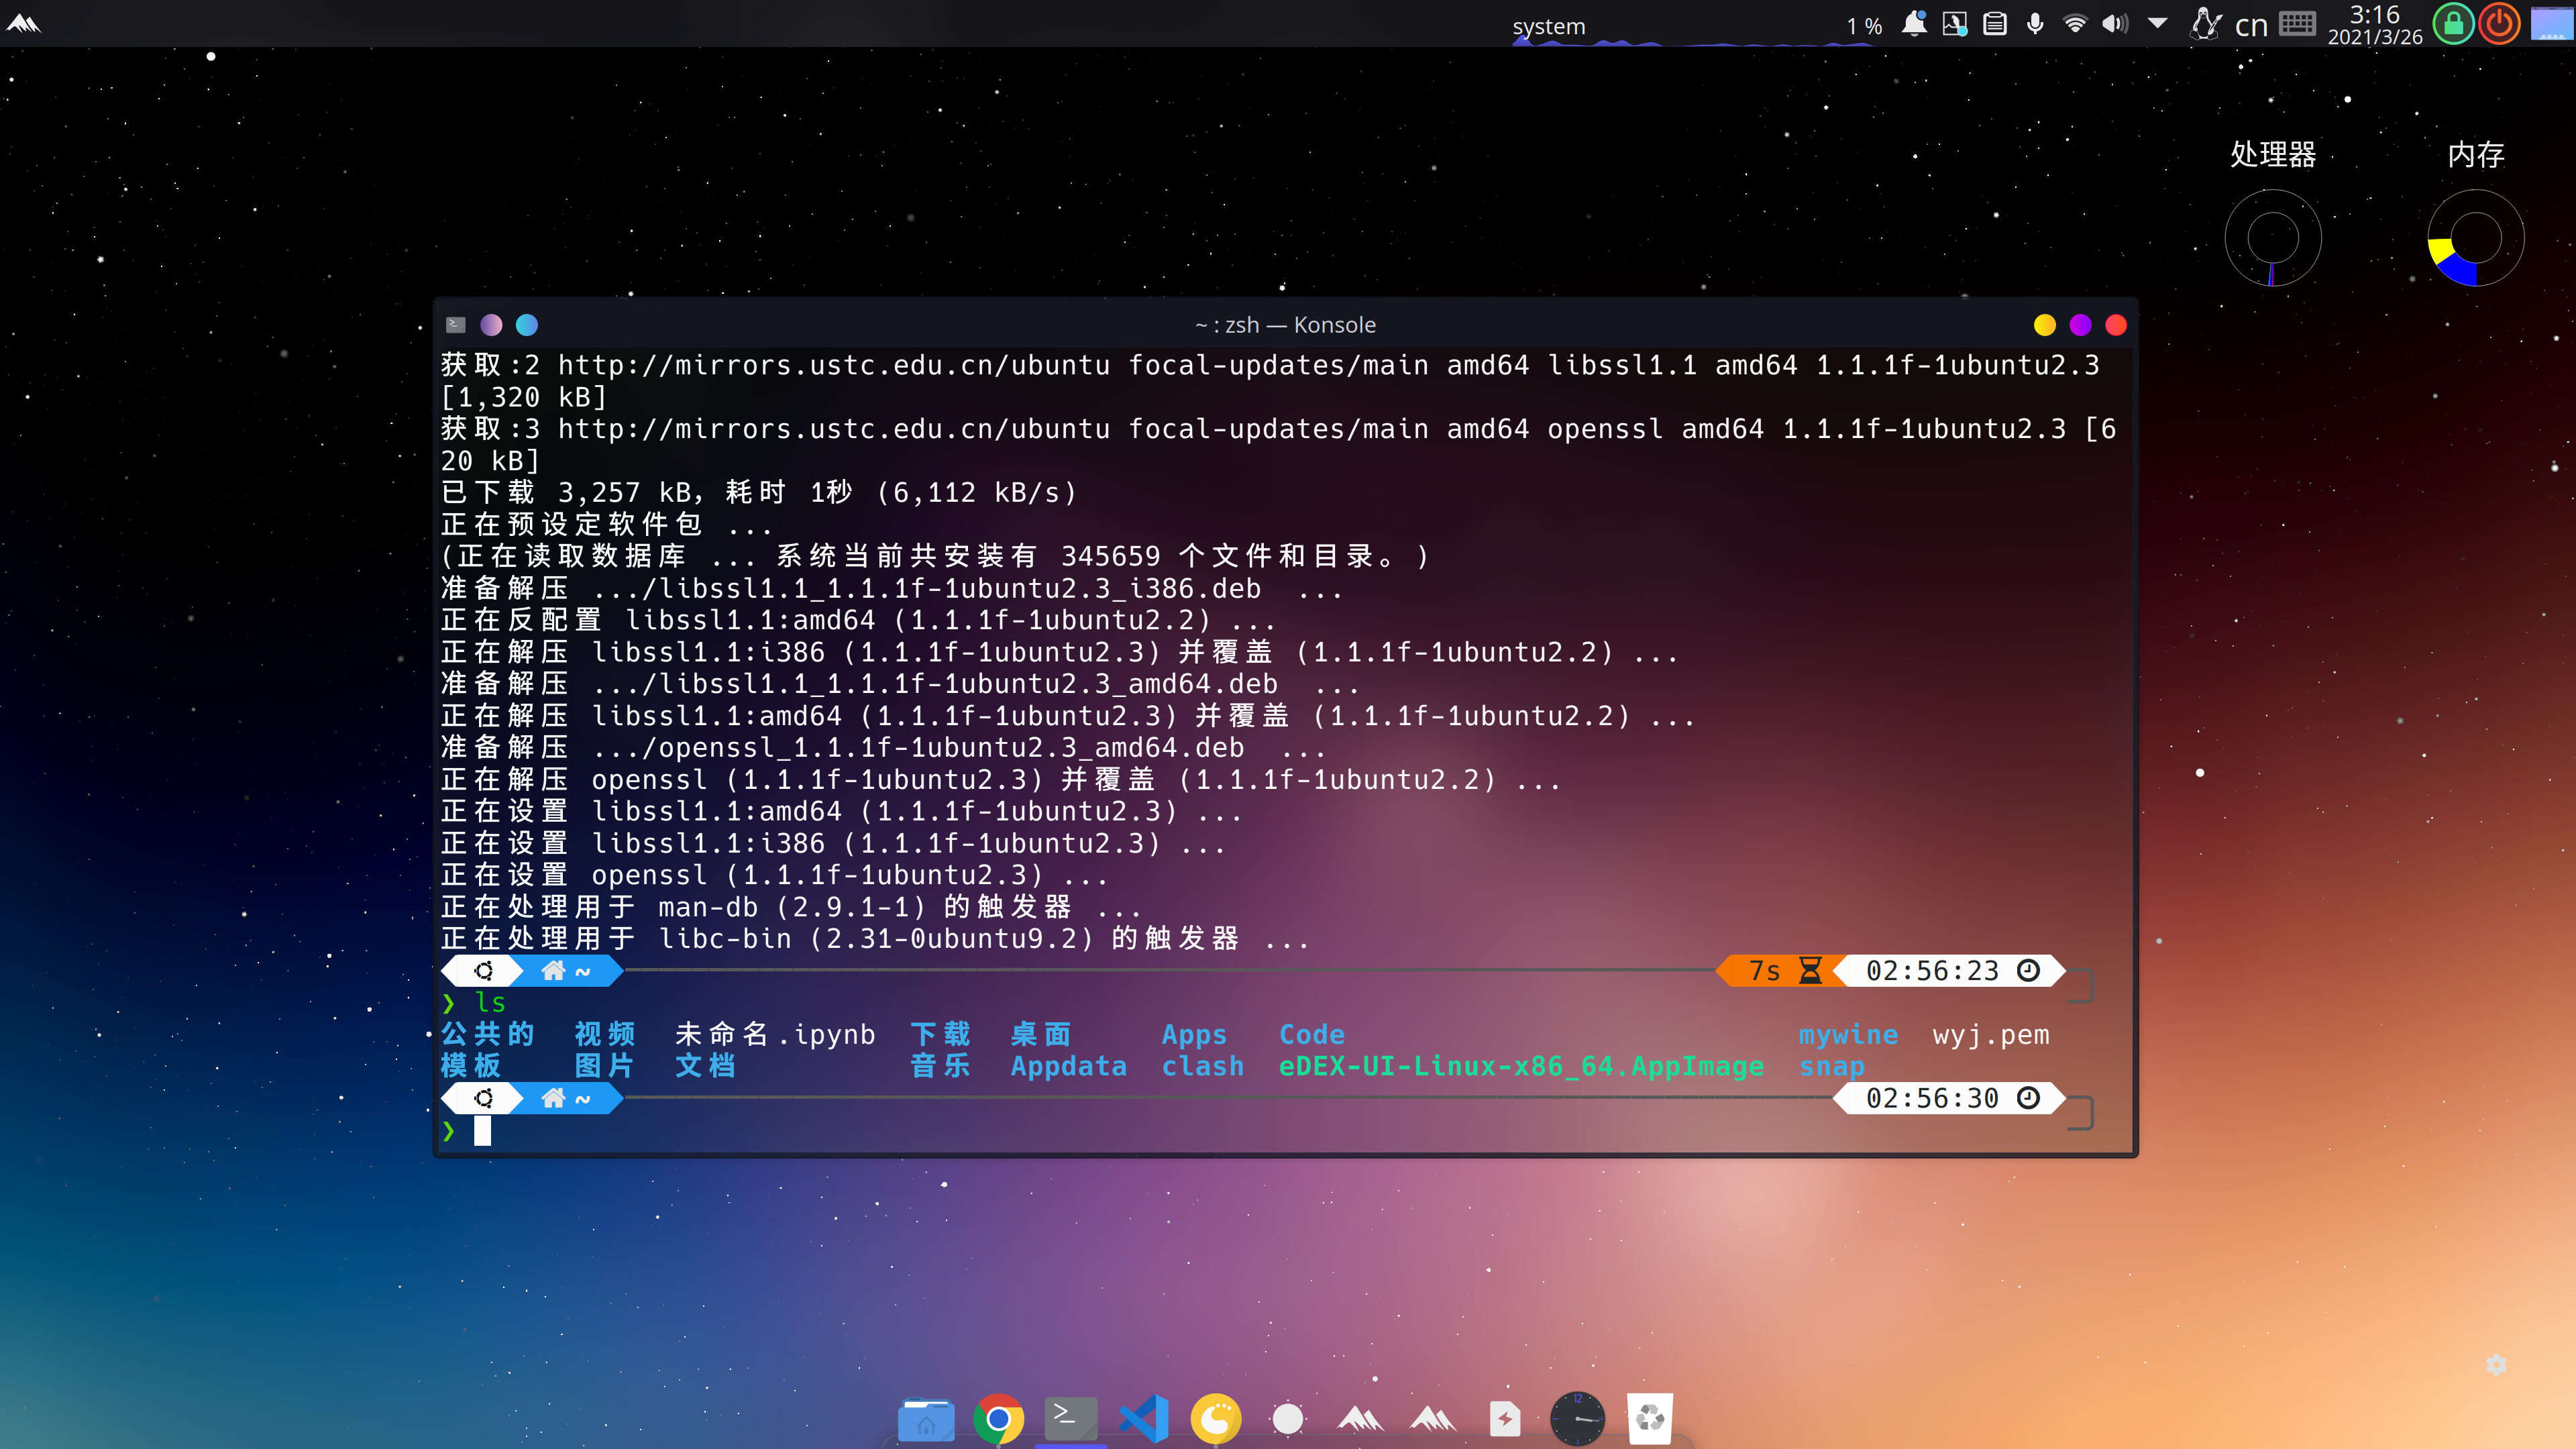Click the red power/shutdown button
This screenshot has height=1449, width=2576.
[2499, 23]
